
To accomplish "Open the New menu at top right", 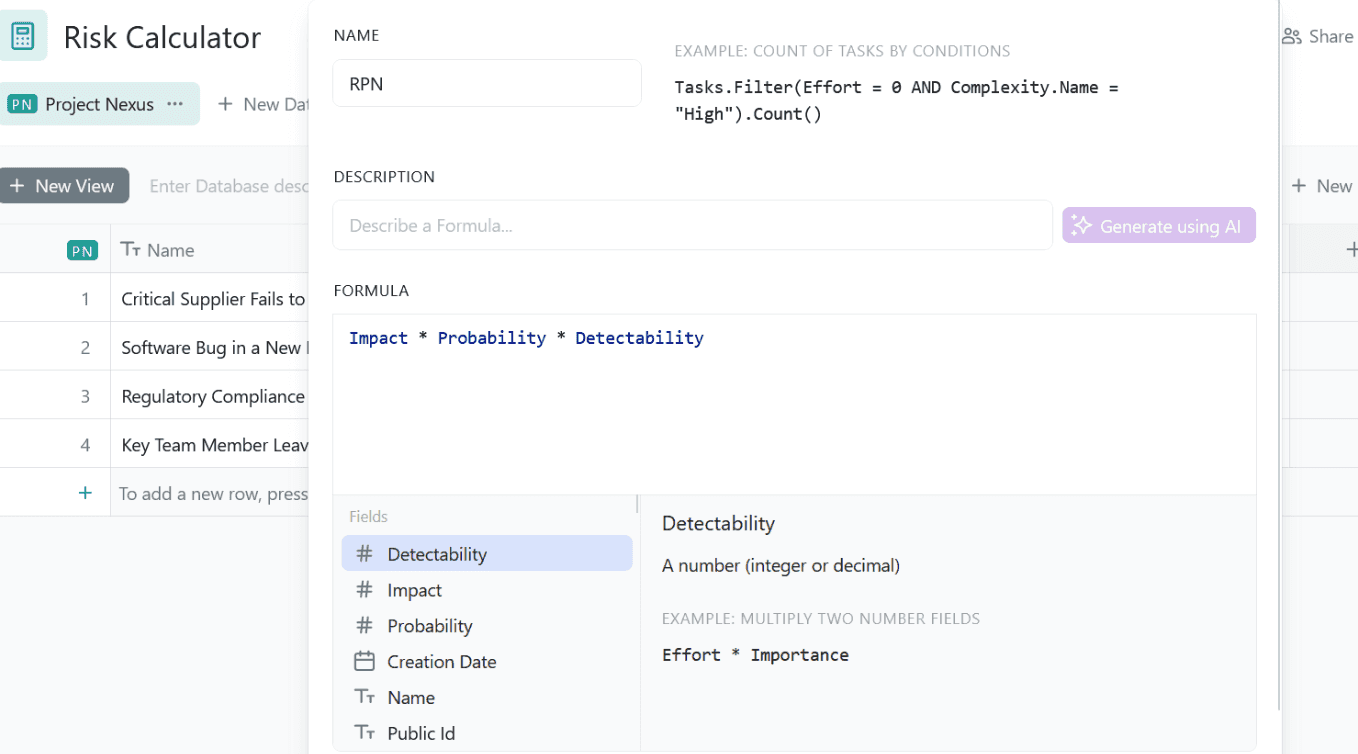I will pos(1323,185).
